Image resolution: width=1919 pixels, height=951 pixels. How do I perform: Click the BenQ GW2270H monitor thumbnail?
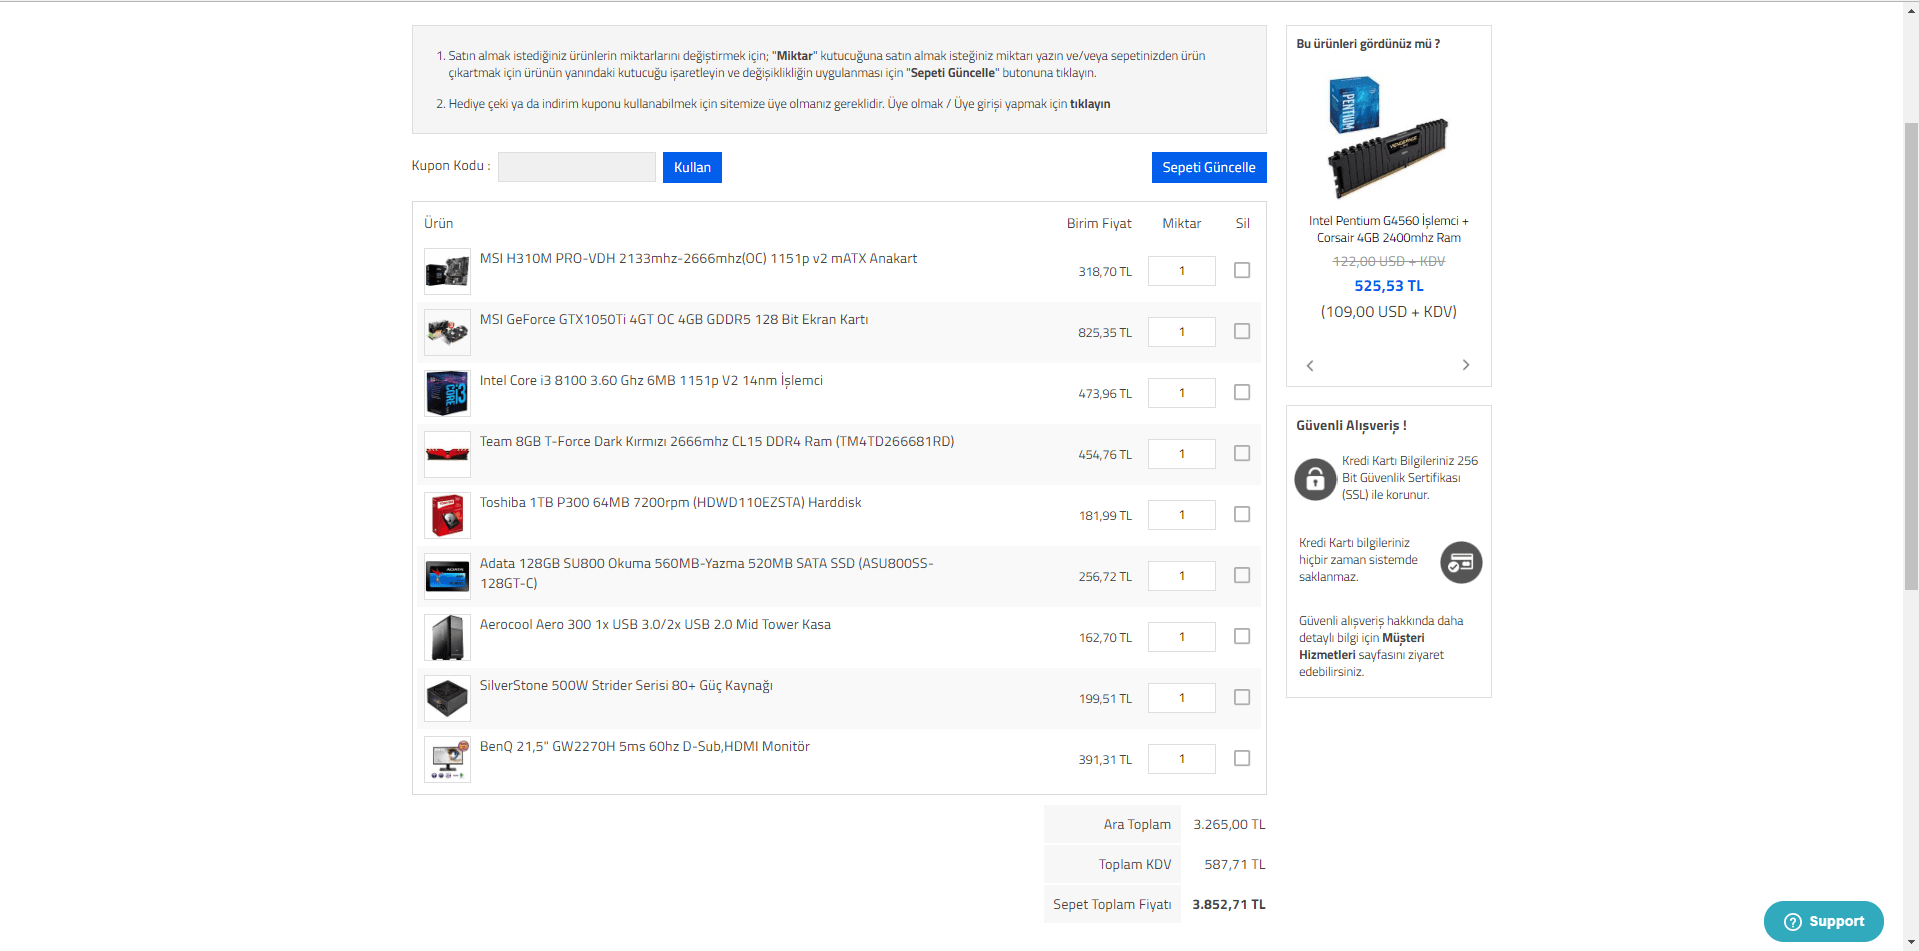pos(447,759)
